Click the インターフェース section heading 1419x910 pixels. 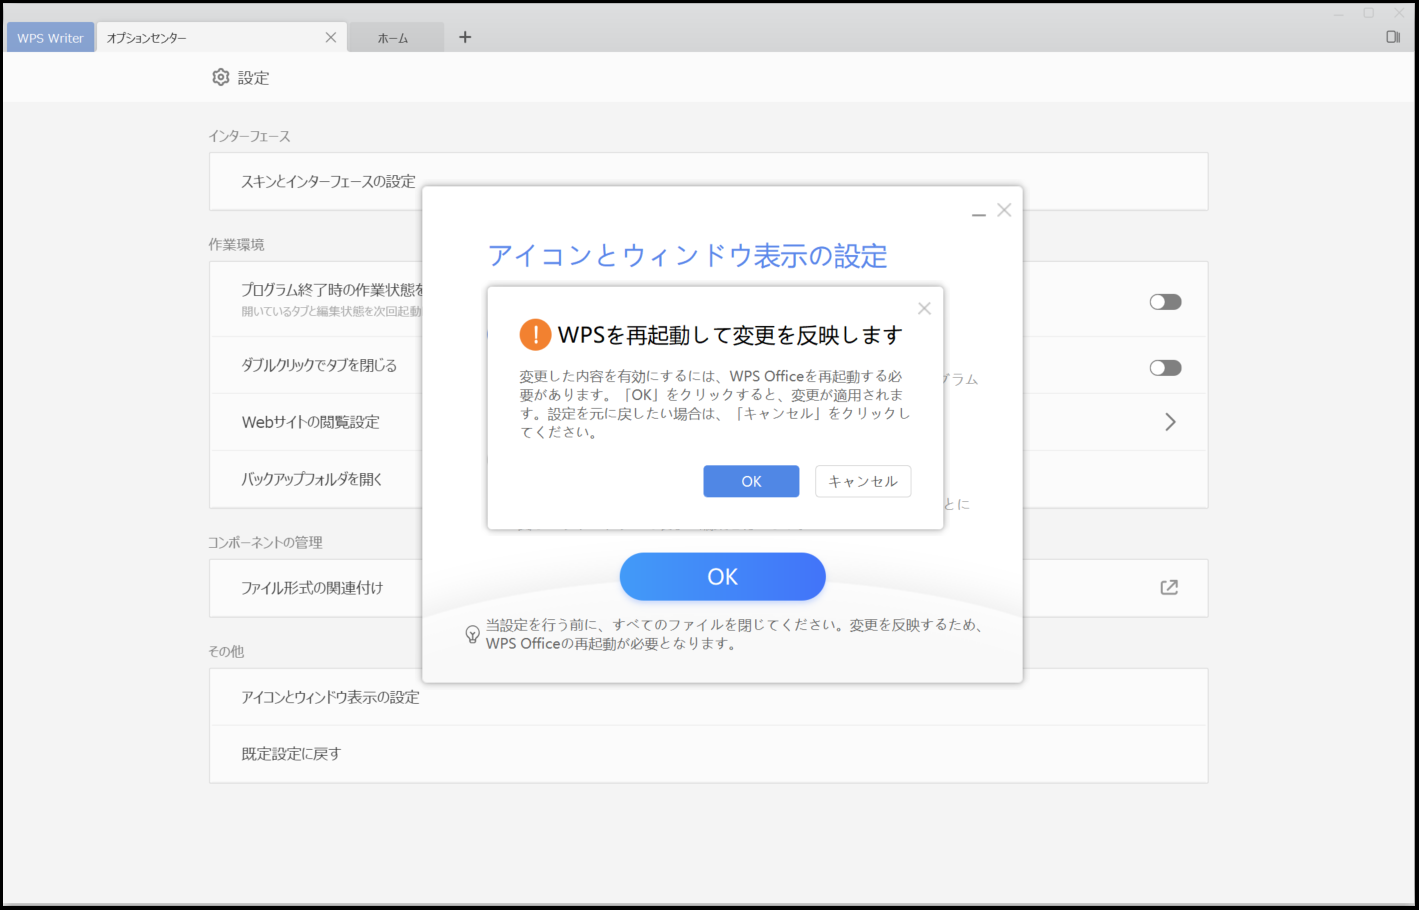tap(249, 136)
